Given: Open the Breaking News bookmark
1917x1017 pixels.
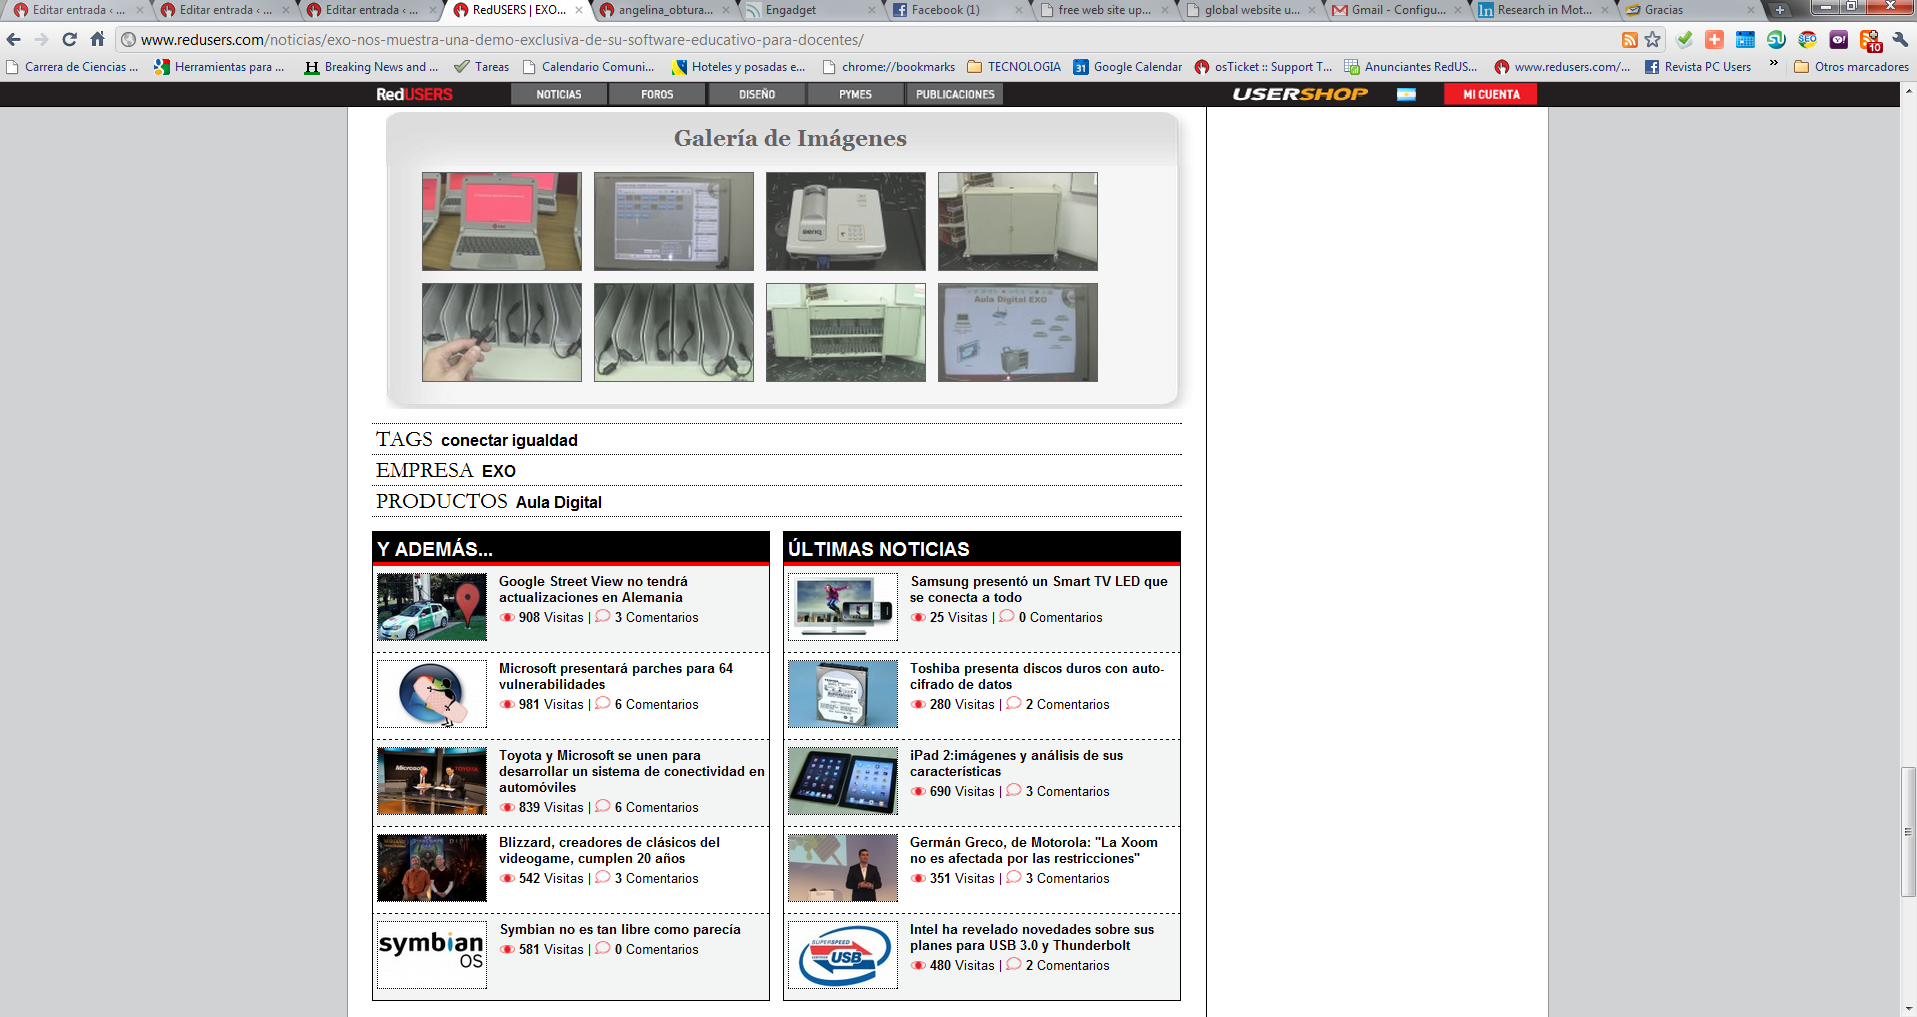Looking at the screenshot, I should coord(371,67).
